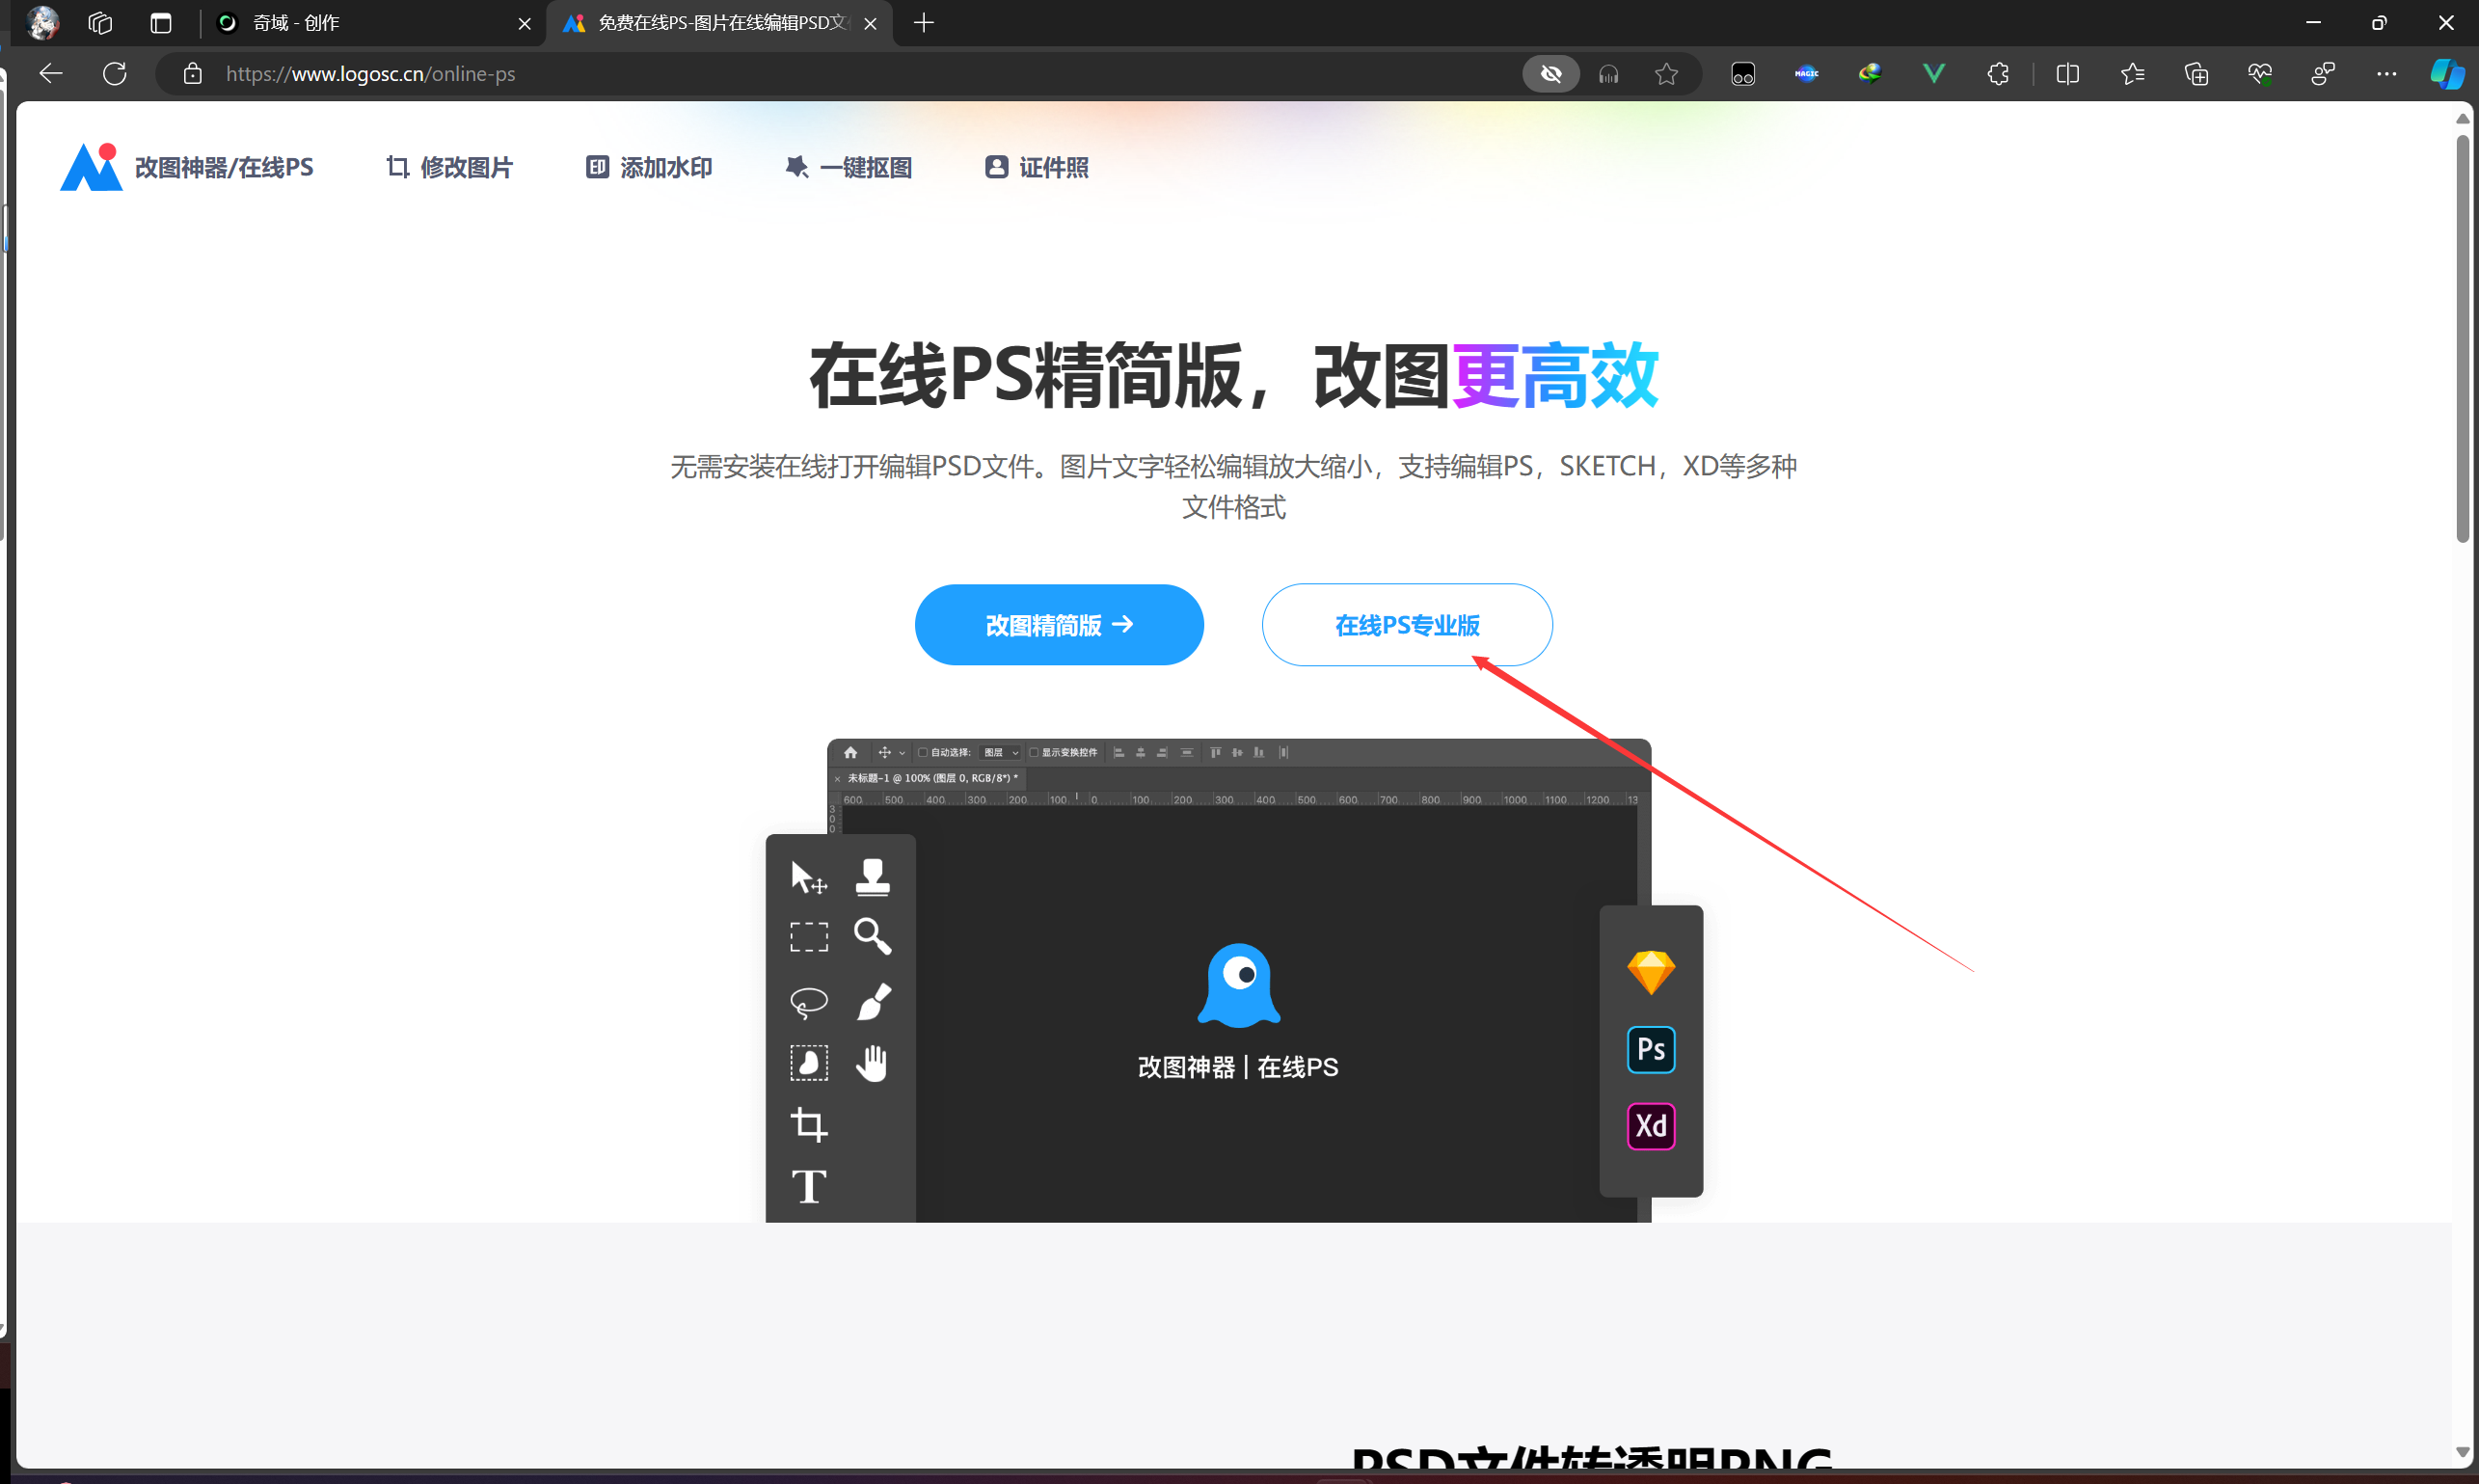The height and width of the screenshot is (1484, 2479).
Task: Expand the 图层 dropdown in preview bar
Action: (999, 752)
